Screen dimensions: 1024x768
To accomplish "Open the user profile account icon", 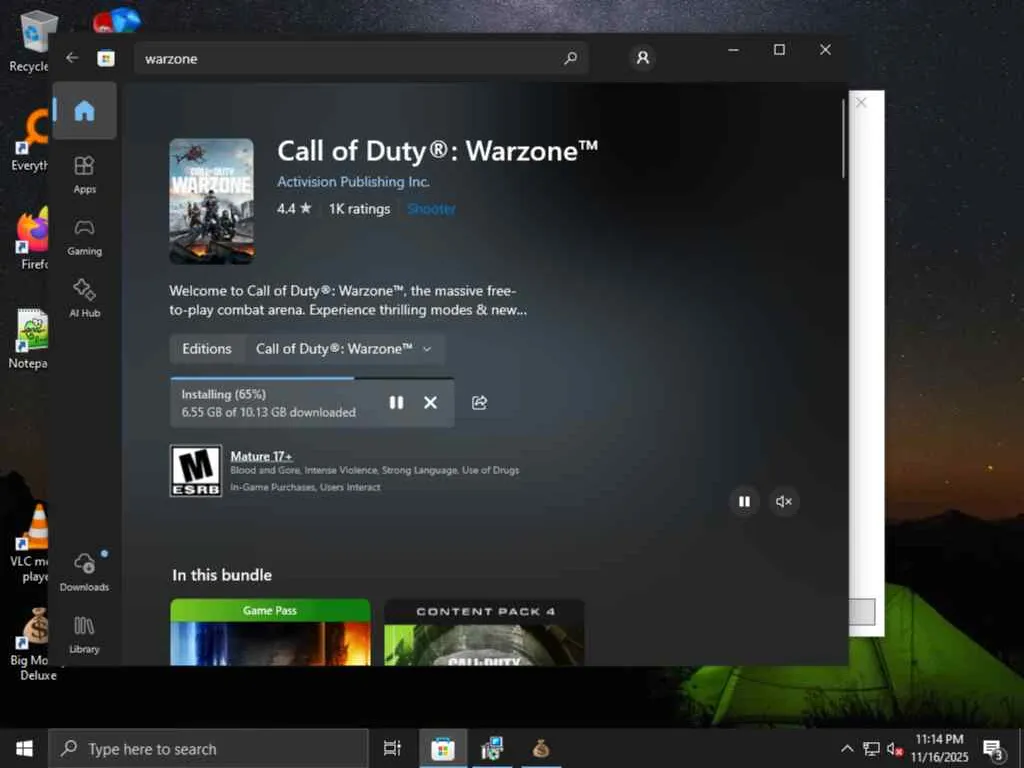I will click(x=643, y=58).
